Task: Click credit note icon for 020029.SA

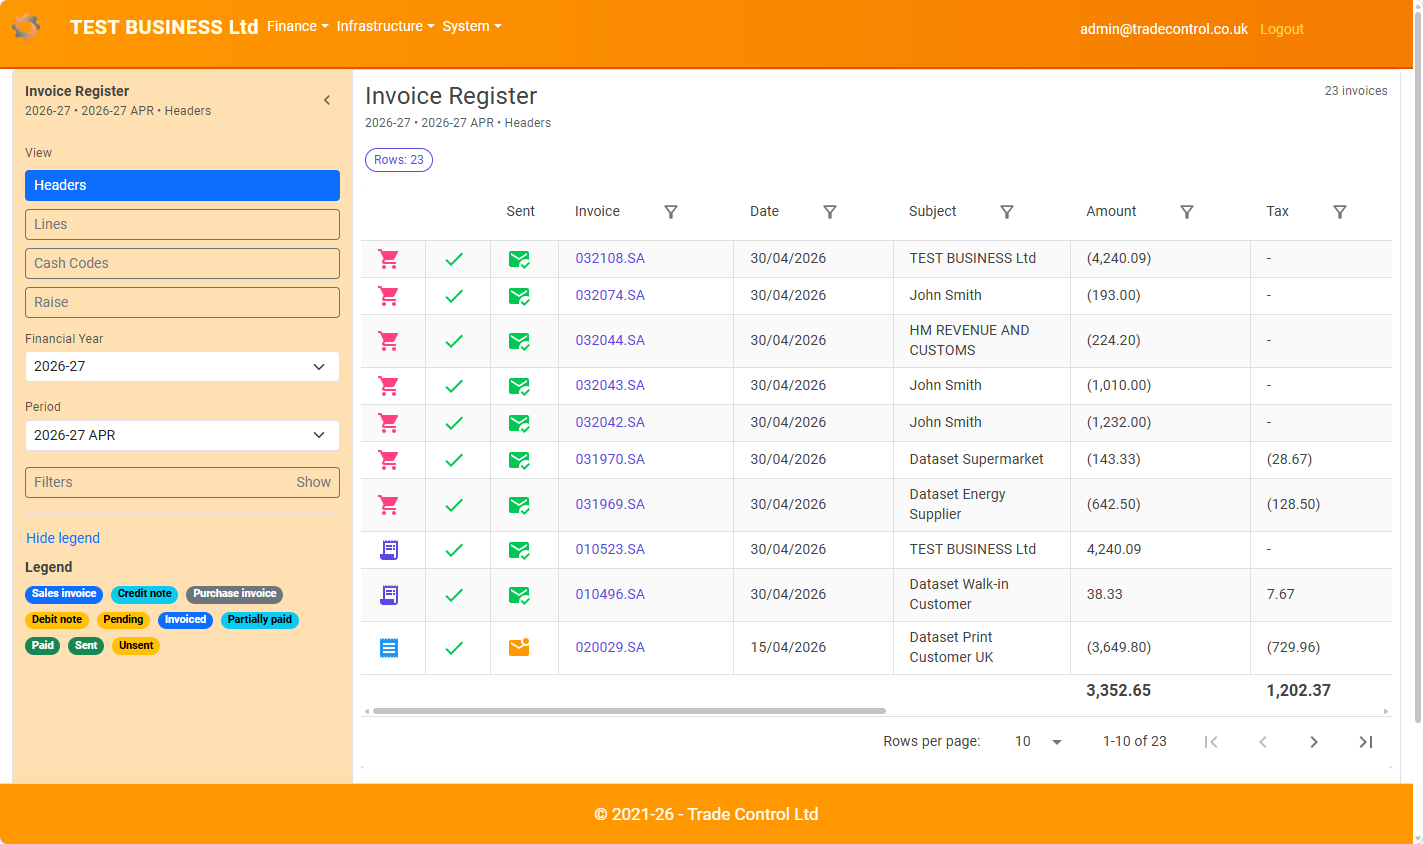Action: coord(389,648)
